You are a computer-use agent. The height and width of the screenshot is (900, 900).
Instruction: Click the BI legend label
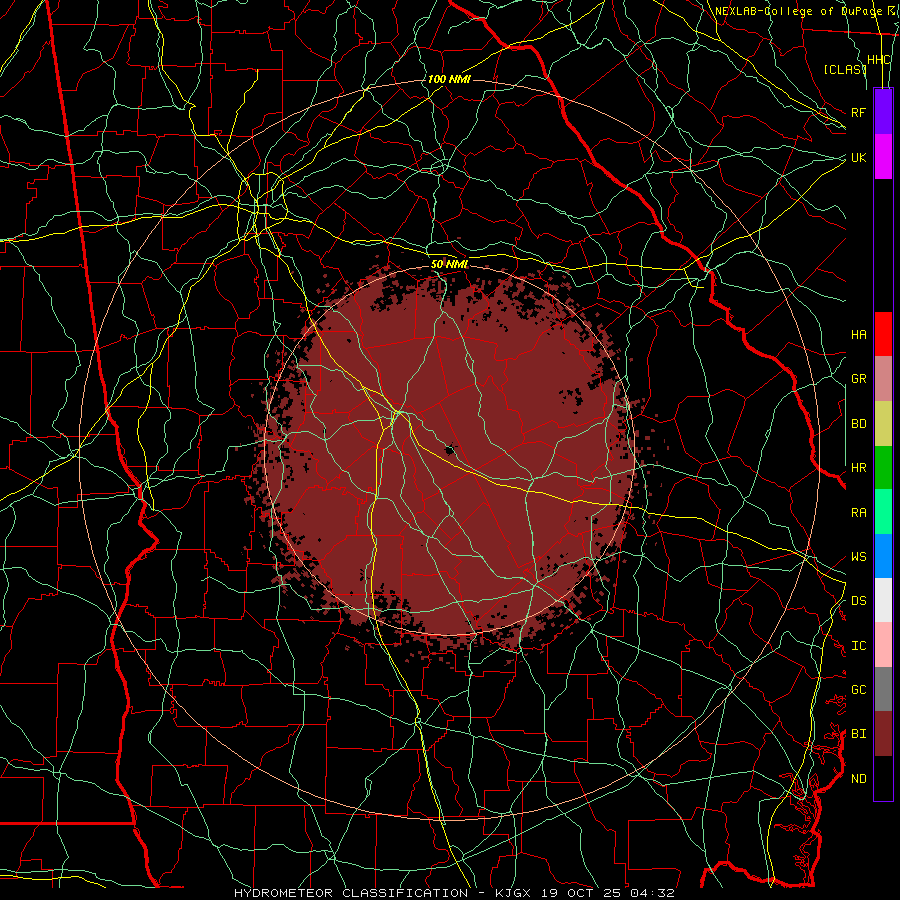coord(858,734)
